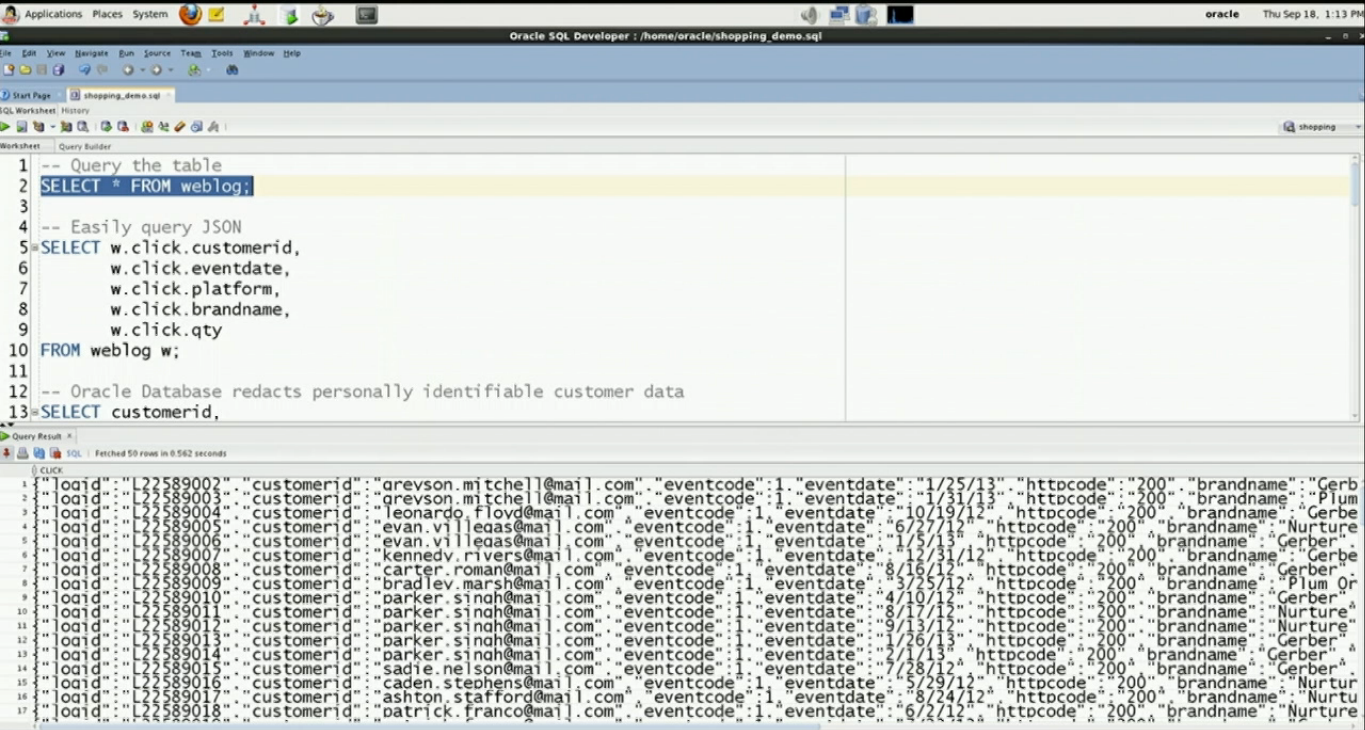Open the File menu
Image resolution: width=1365 pixels, height=730 pixels.
coord(5,53)
